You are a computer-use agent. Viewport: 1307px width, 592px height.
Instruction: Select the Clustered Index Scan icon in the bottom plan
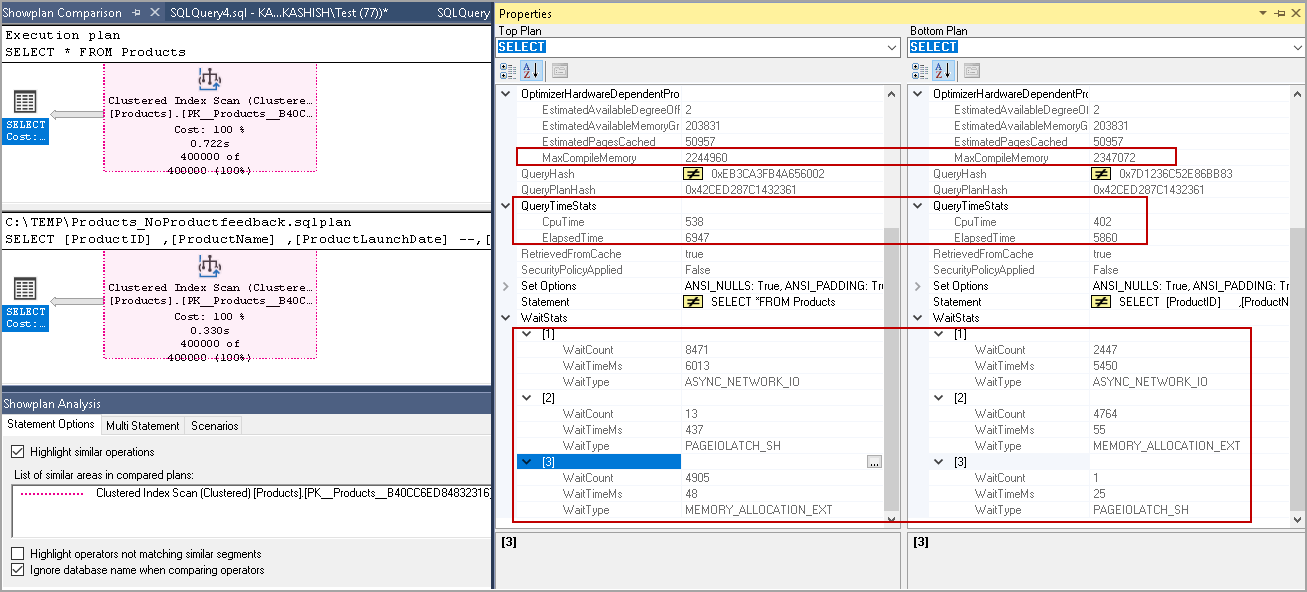point(210,266)
